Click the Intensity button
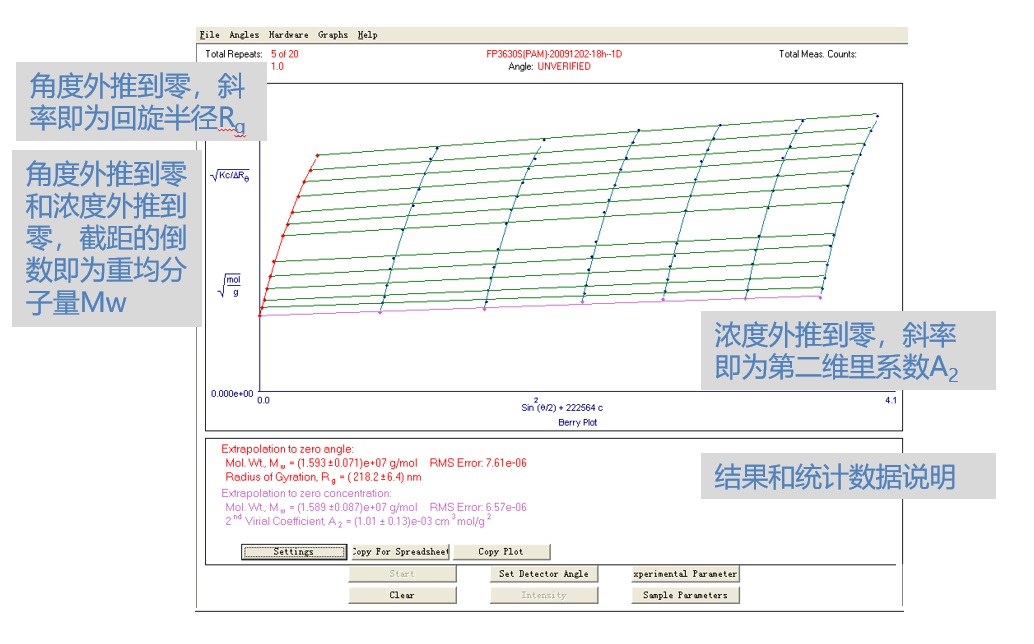This screenshot has height=644, width=1034. tap(544, 595)
